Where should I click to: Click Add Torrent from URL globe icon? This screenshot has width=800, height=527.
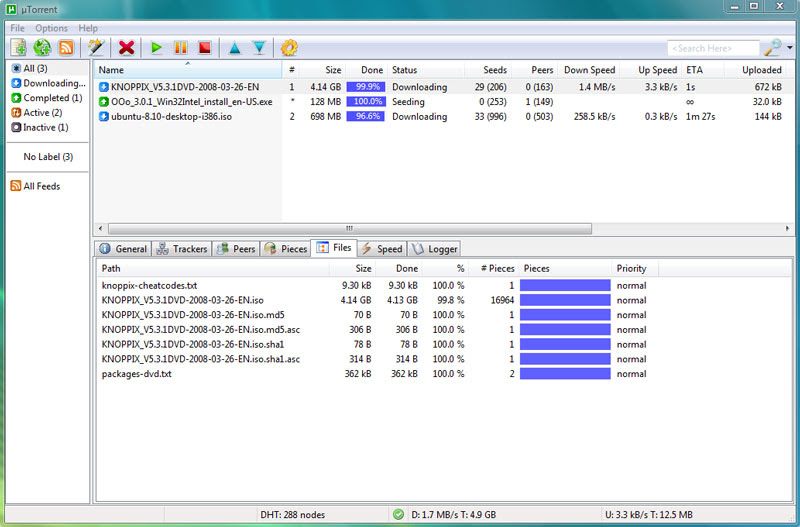coord(42,47)
